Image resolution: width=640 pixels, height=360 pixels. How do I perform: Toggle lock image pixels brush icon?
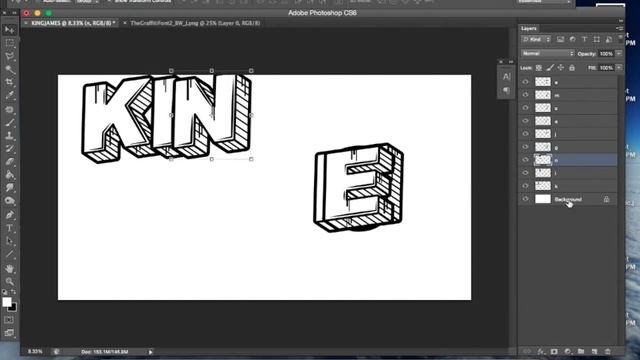point(550,68)
